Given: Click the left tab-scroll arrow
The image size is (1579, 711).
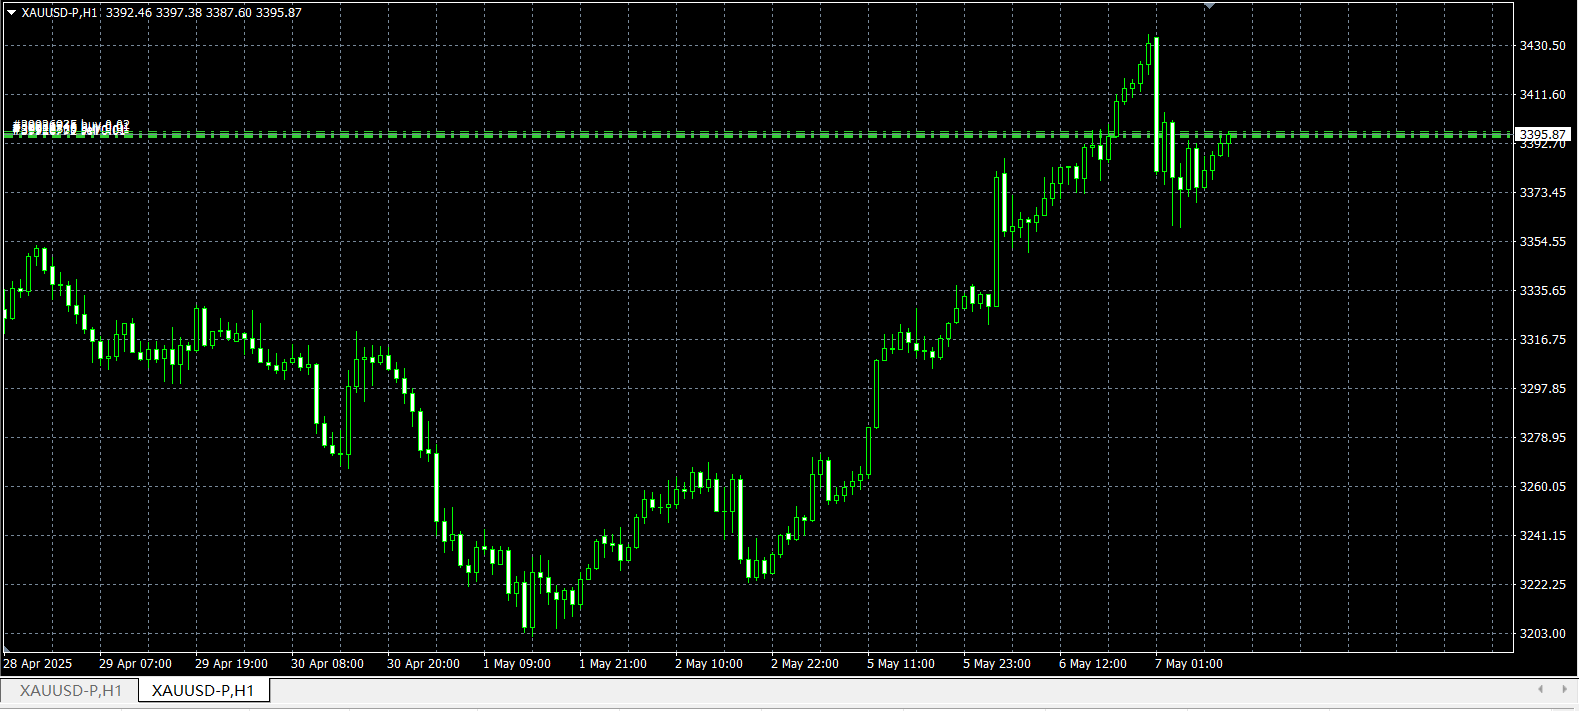Looking at the screenshot, I should point(1540,689).
